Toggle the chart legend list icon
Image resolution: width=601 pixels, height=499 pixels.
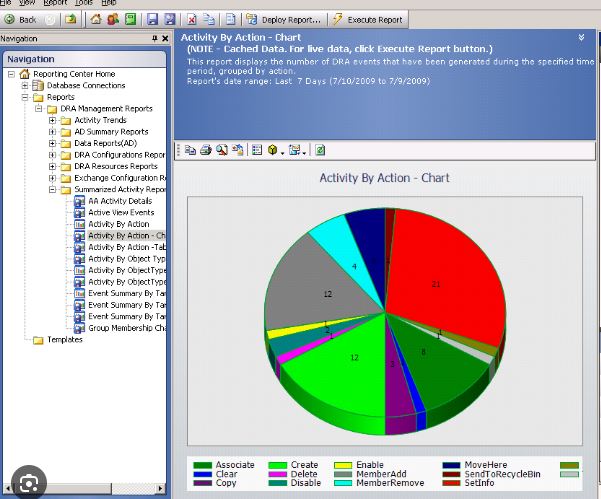tap(257, 150)
